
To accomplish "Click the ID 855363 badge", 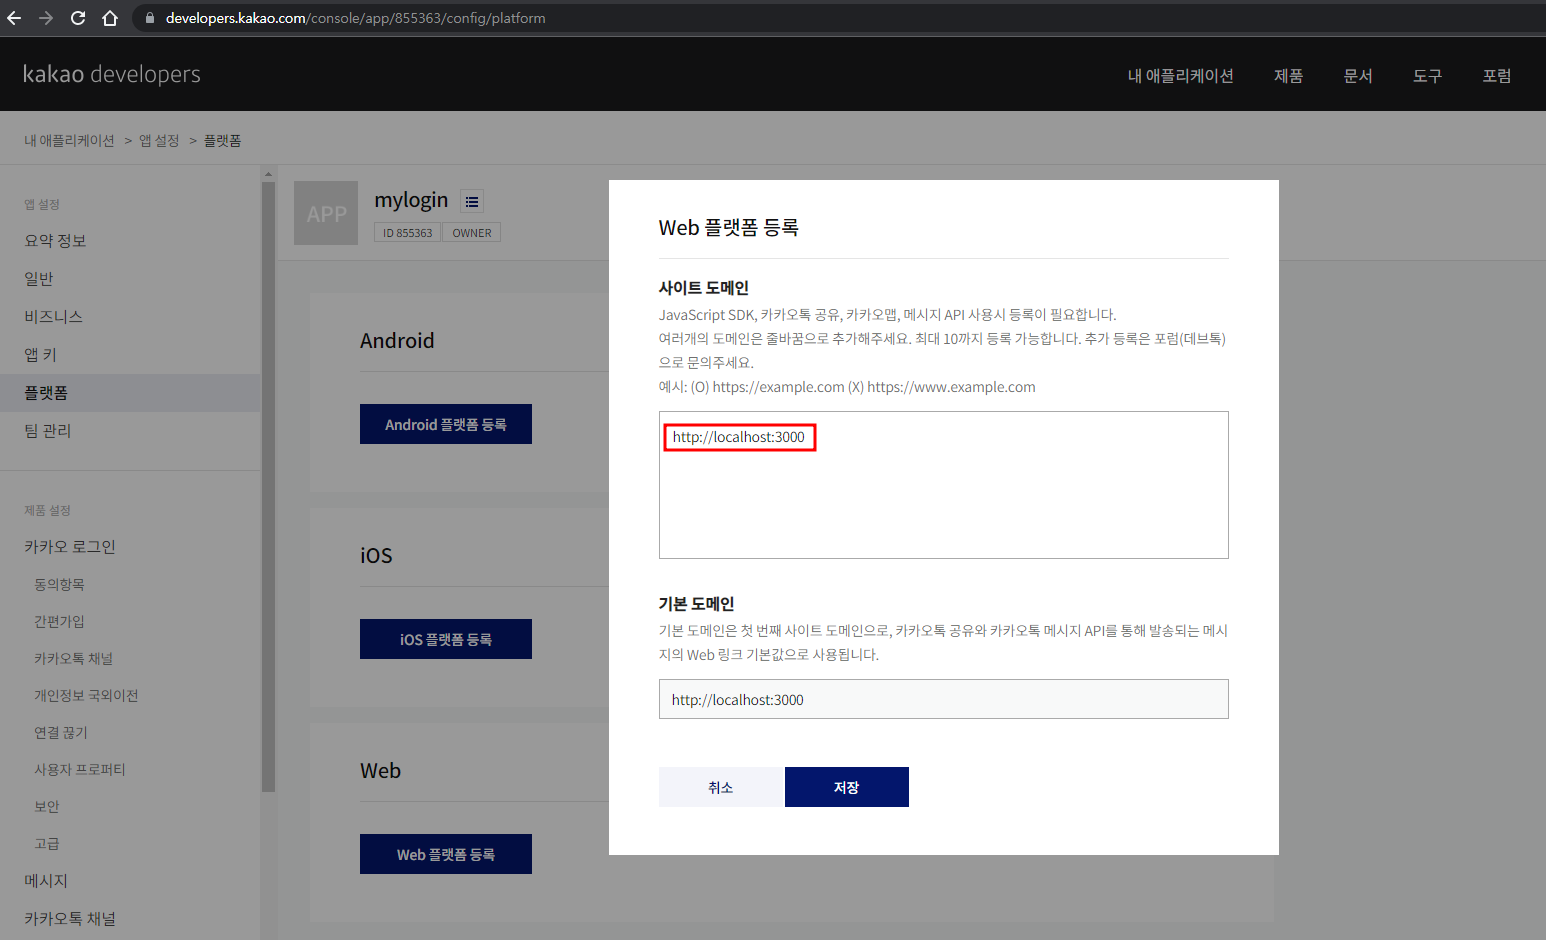I will point(408,233).
